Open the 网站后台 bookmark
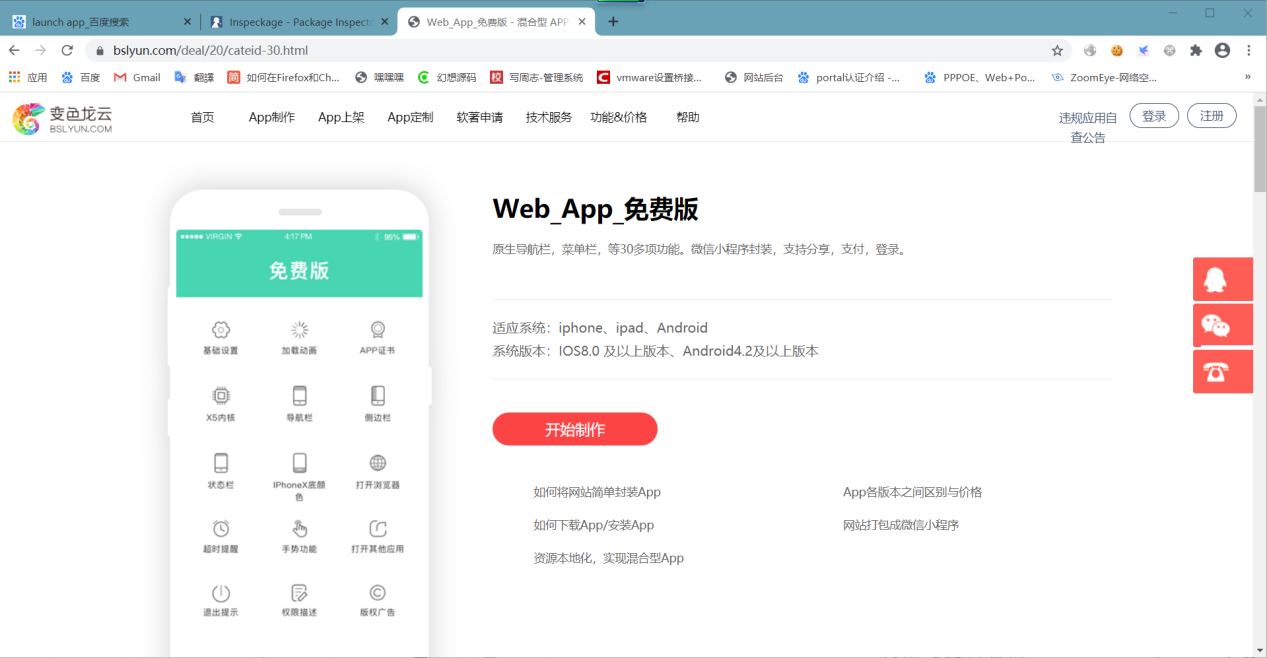 754,77
